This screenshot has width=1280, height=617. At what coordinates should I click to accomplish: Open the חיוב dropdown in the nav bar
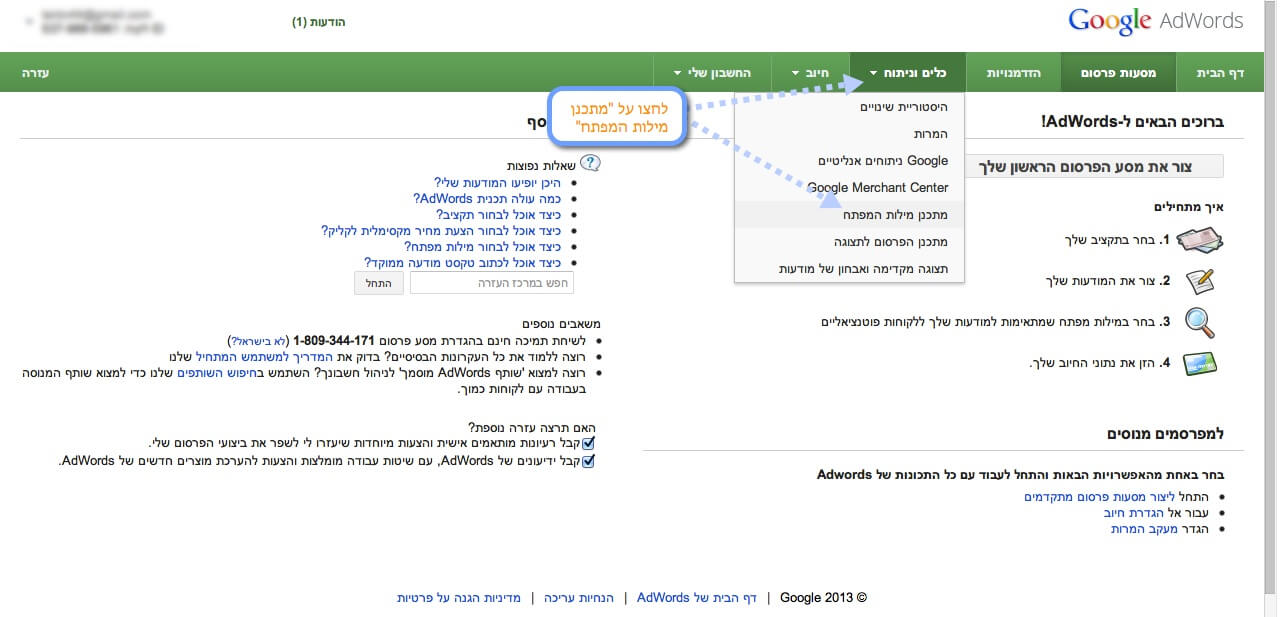pos(811,73)
